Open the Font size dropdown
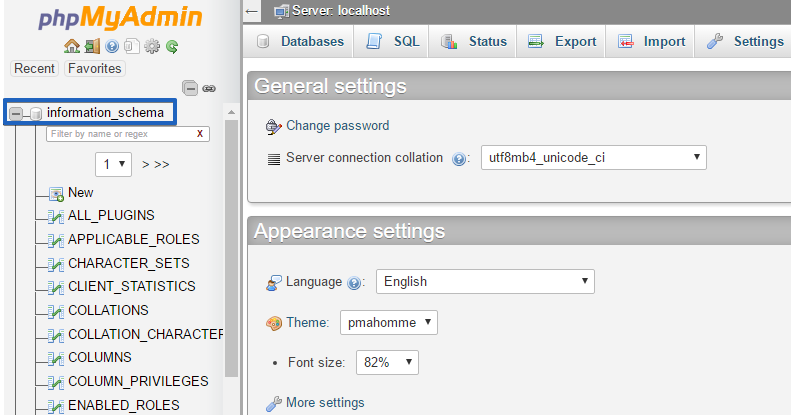 pyautogui.click(x=387, y=362)
